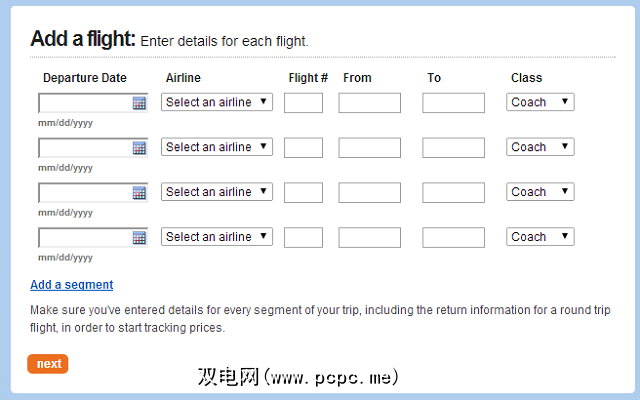Click first row Flight # field
This screenshot has width=640, height=400.
pos(303,103)
